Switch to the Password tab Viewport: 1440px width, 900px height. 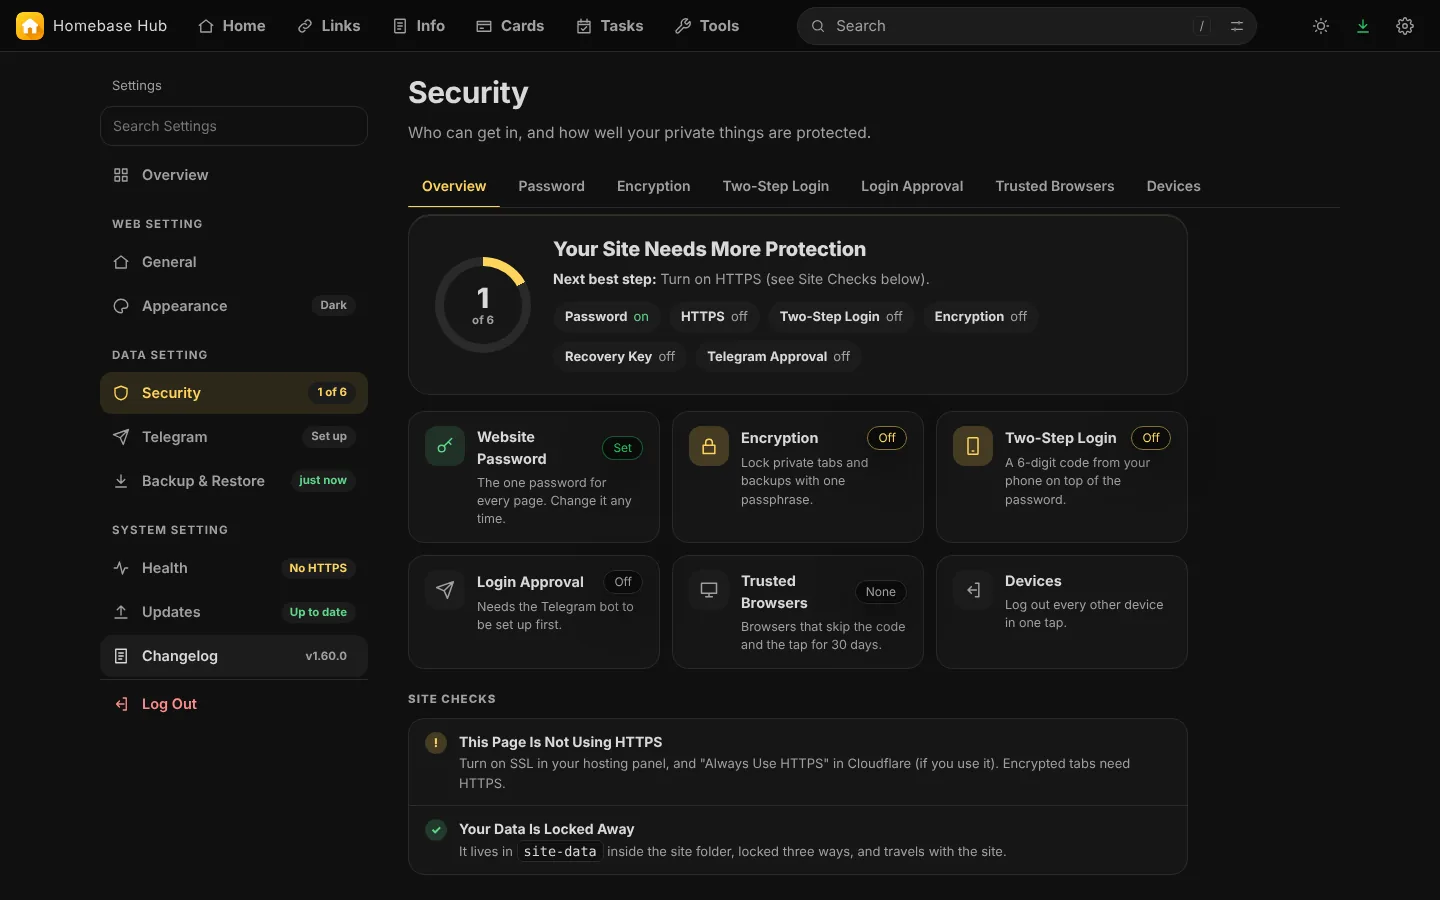pos(551,186)
